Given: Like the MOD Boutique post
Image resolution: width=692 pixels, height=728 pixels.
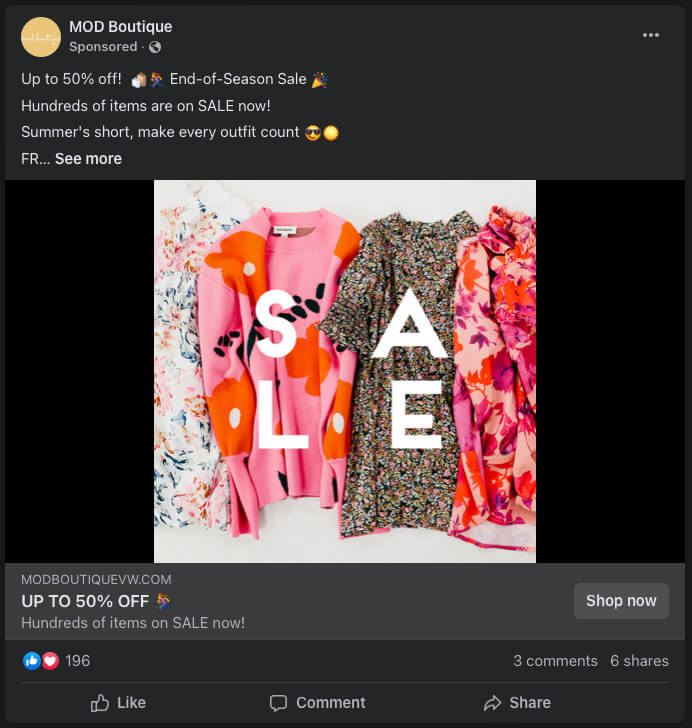Looking at the screenshot, I should click(118, 703).
